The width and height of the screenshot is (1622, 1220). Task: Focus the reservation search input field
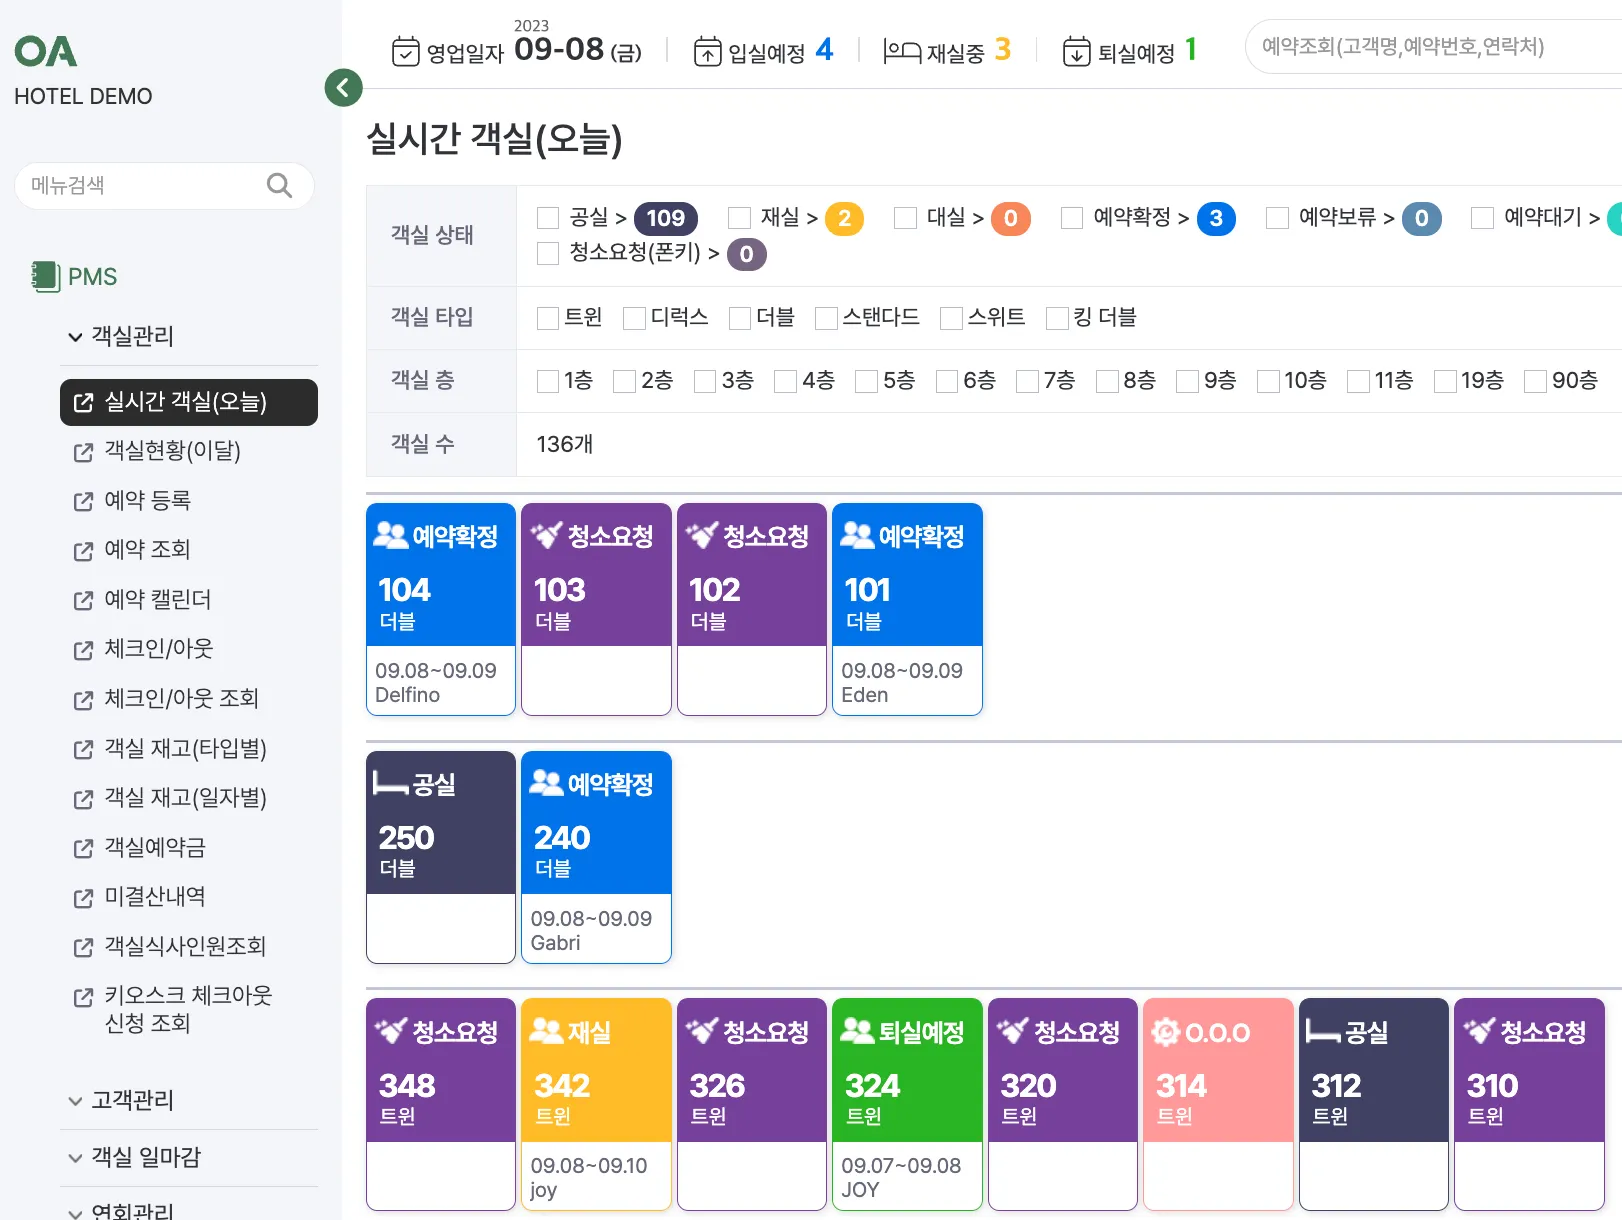[x=1430, y=47]
